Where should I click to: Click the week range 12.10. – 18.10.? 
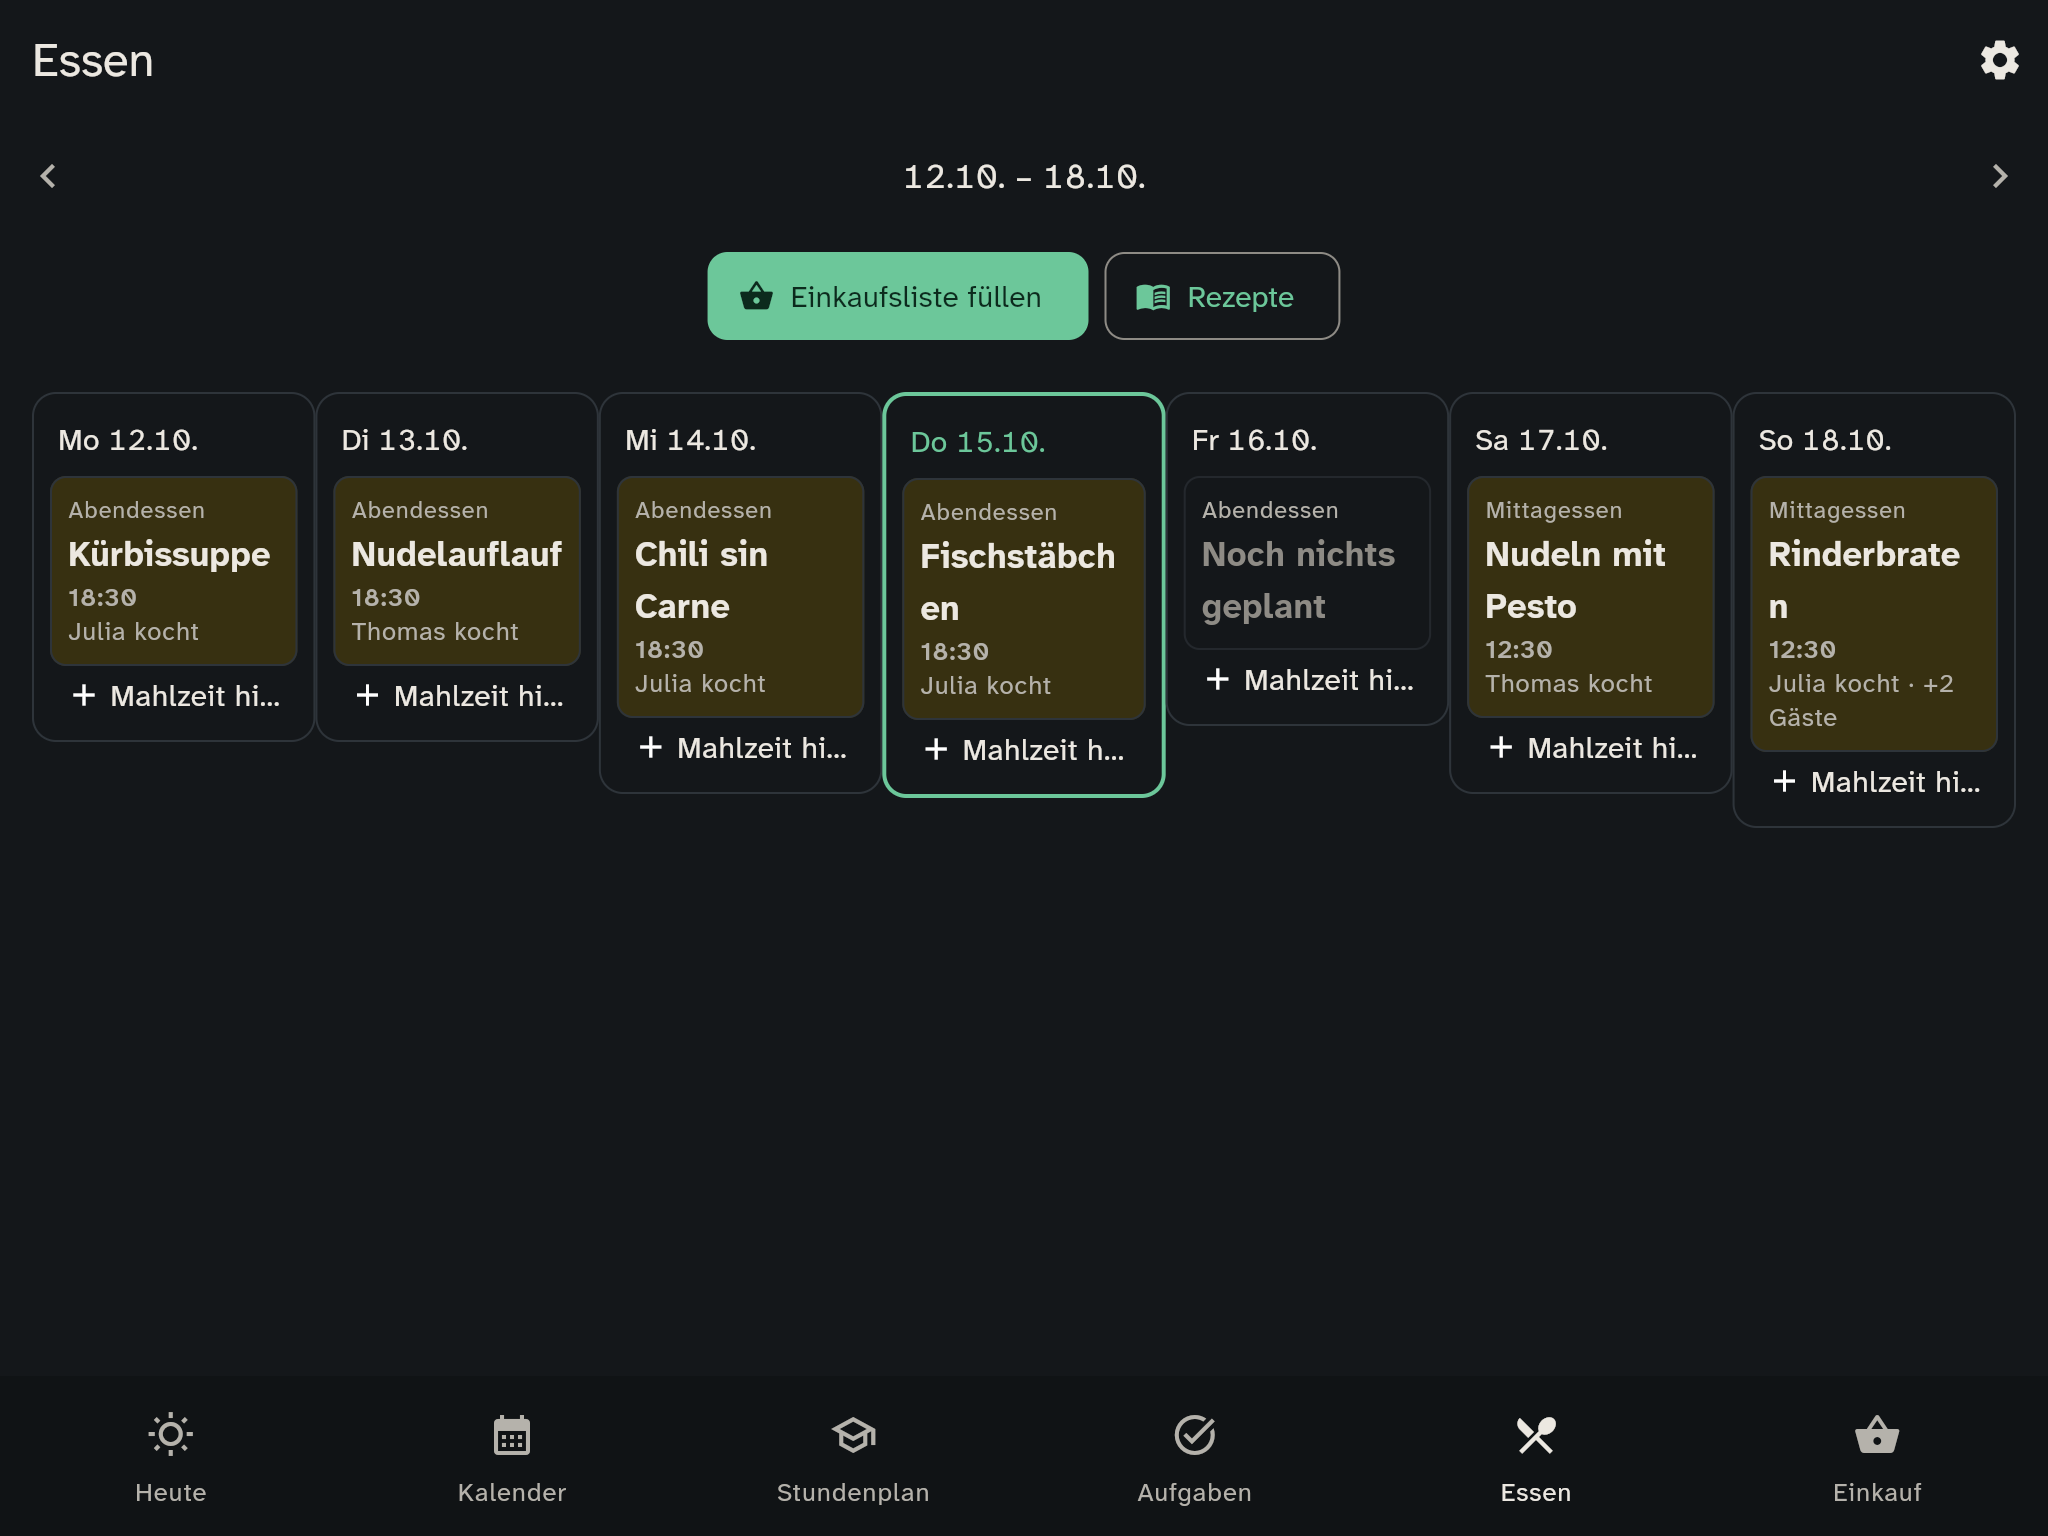[1024, 177]
